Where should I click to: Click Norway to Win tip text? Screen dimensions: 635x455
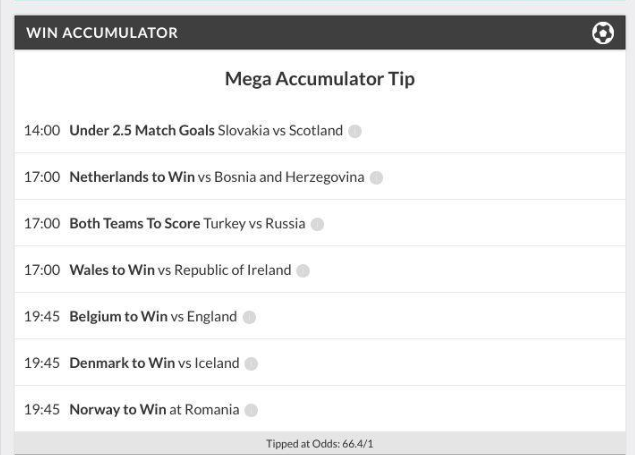[118, 410]
